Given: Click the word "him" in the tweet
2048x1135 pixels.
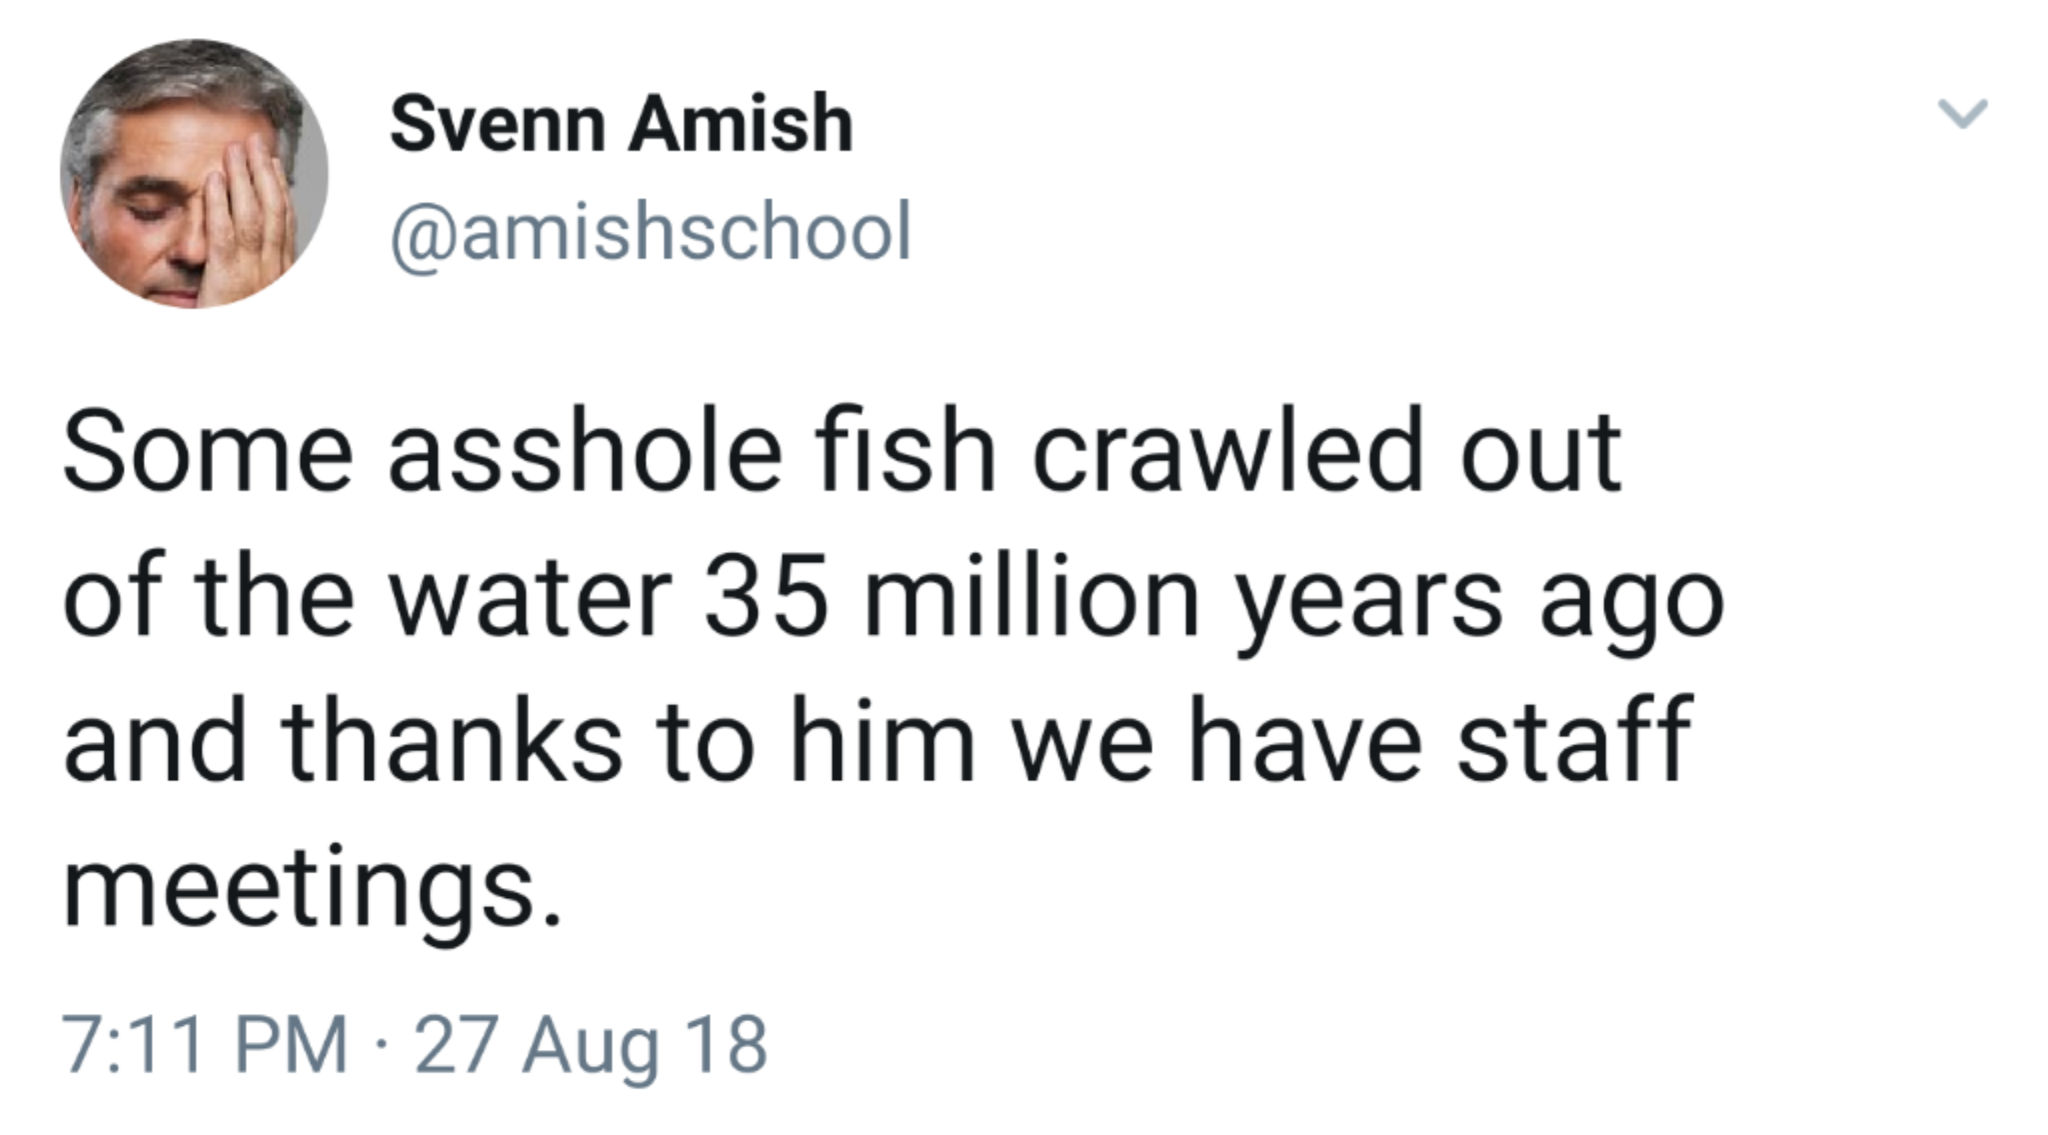Looking at the screenshot, I should [x=882, y=744].
